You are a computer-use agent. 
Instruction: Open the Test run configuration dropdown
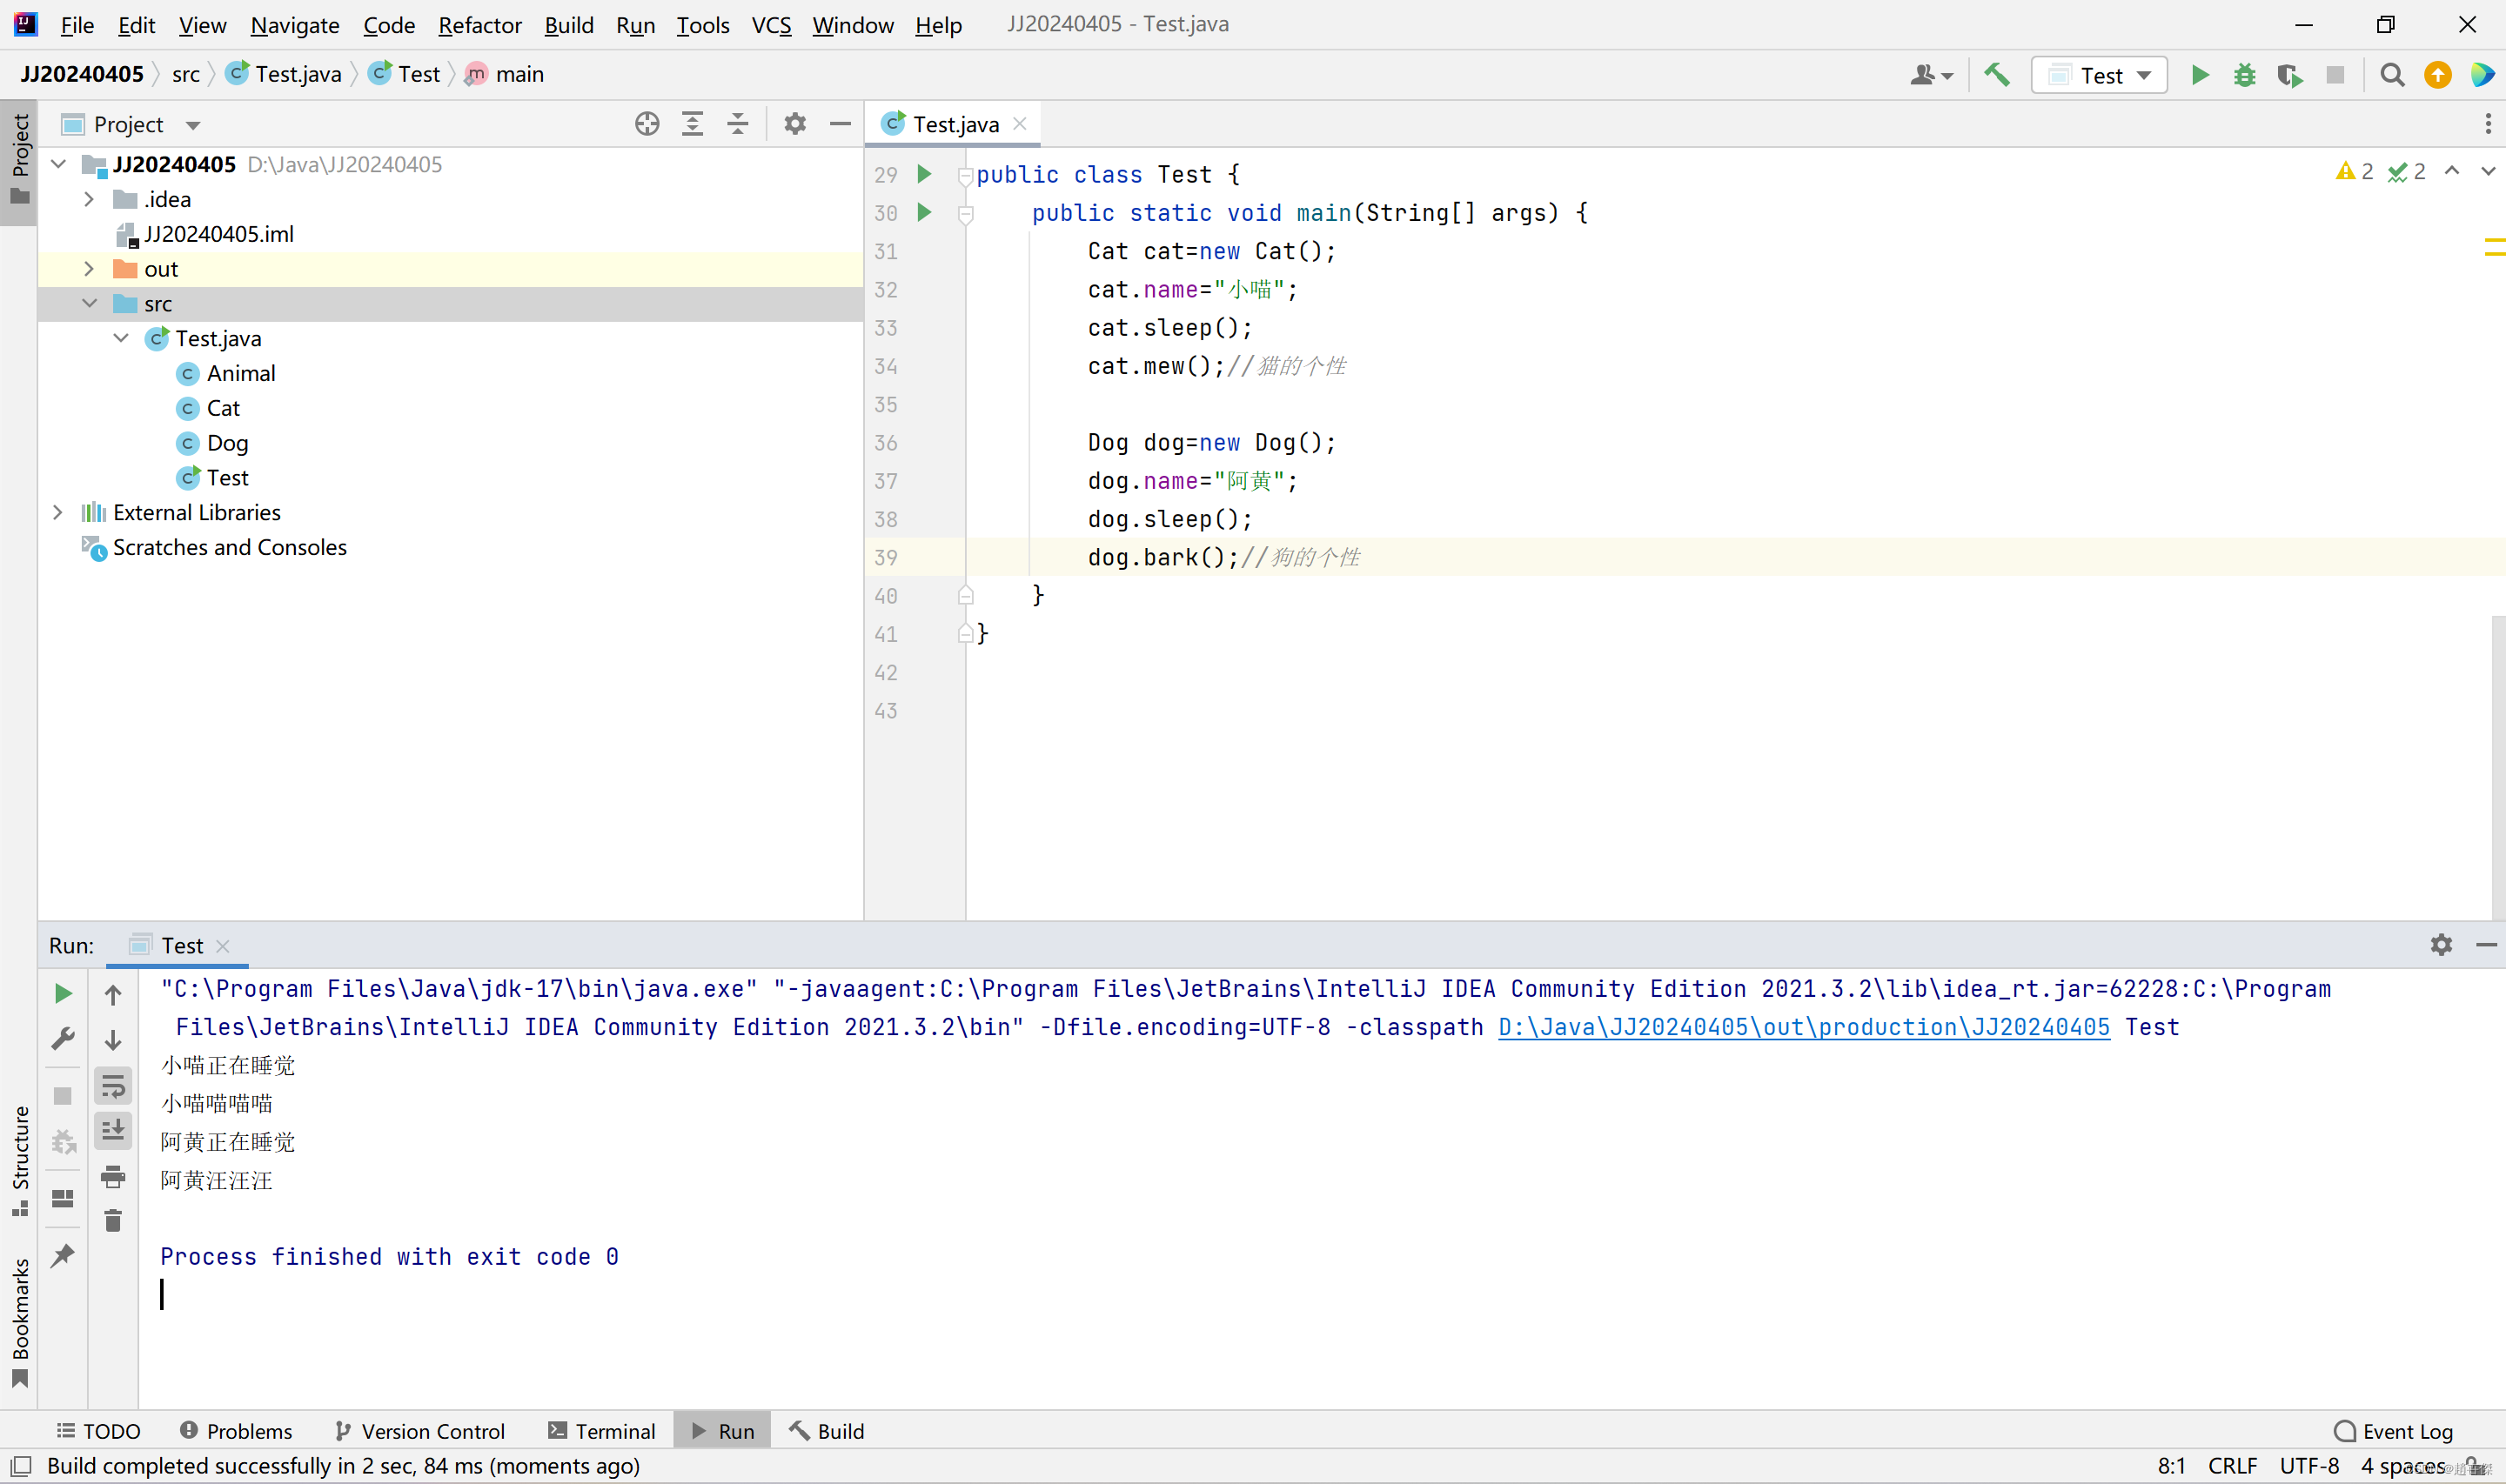(x=2100, y=75)
